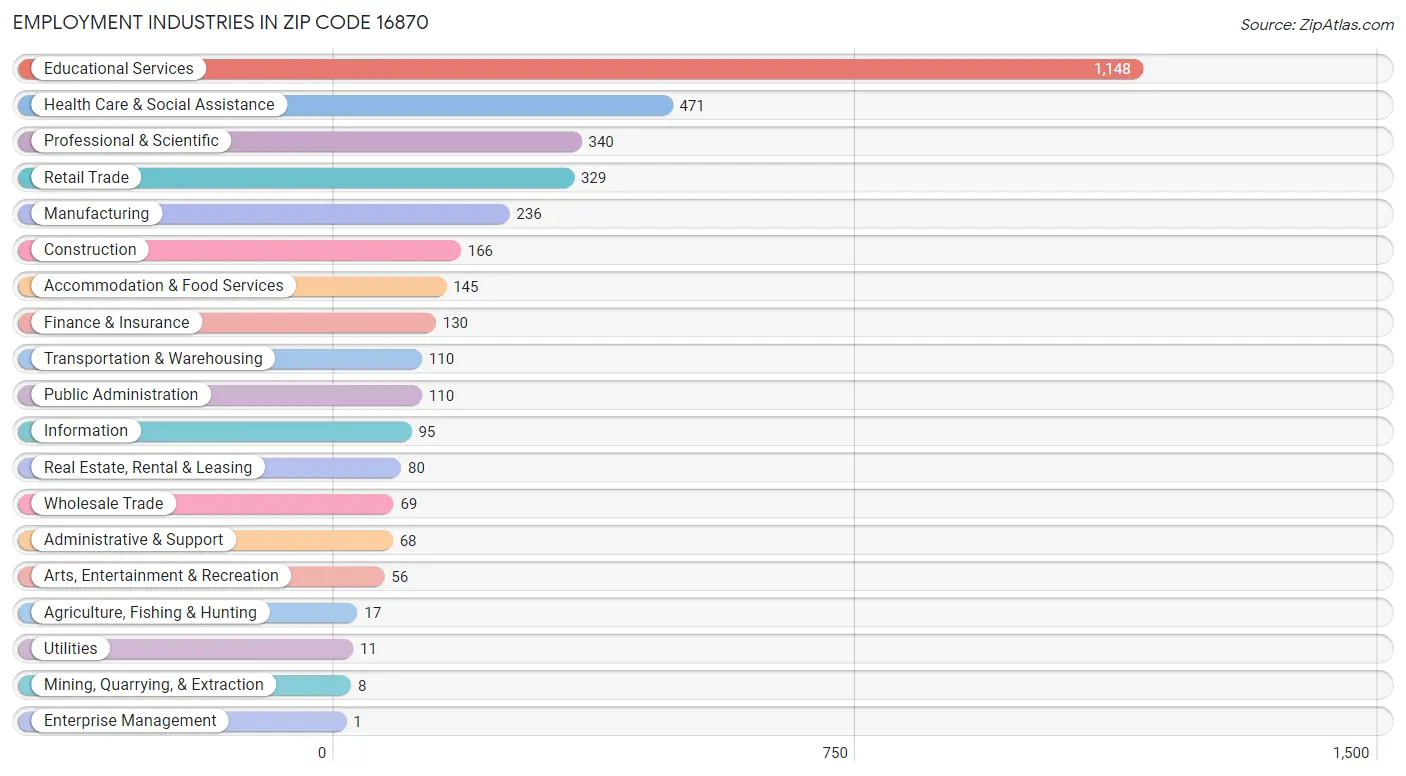Click the Transportation & Warehousing label
Screen dimensions: 1406x776
(x=153, y=359)
